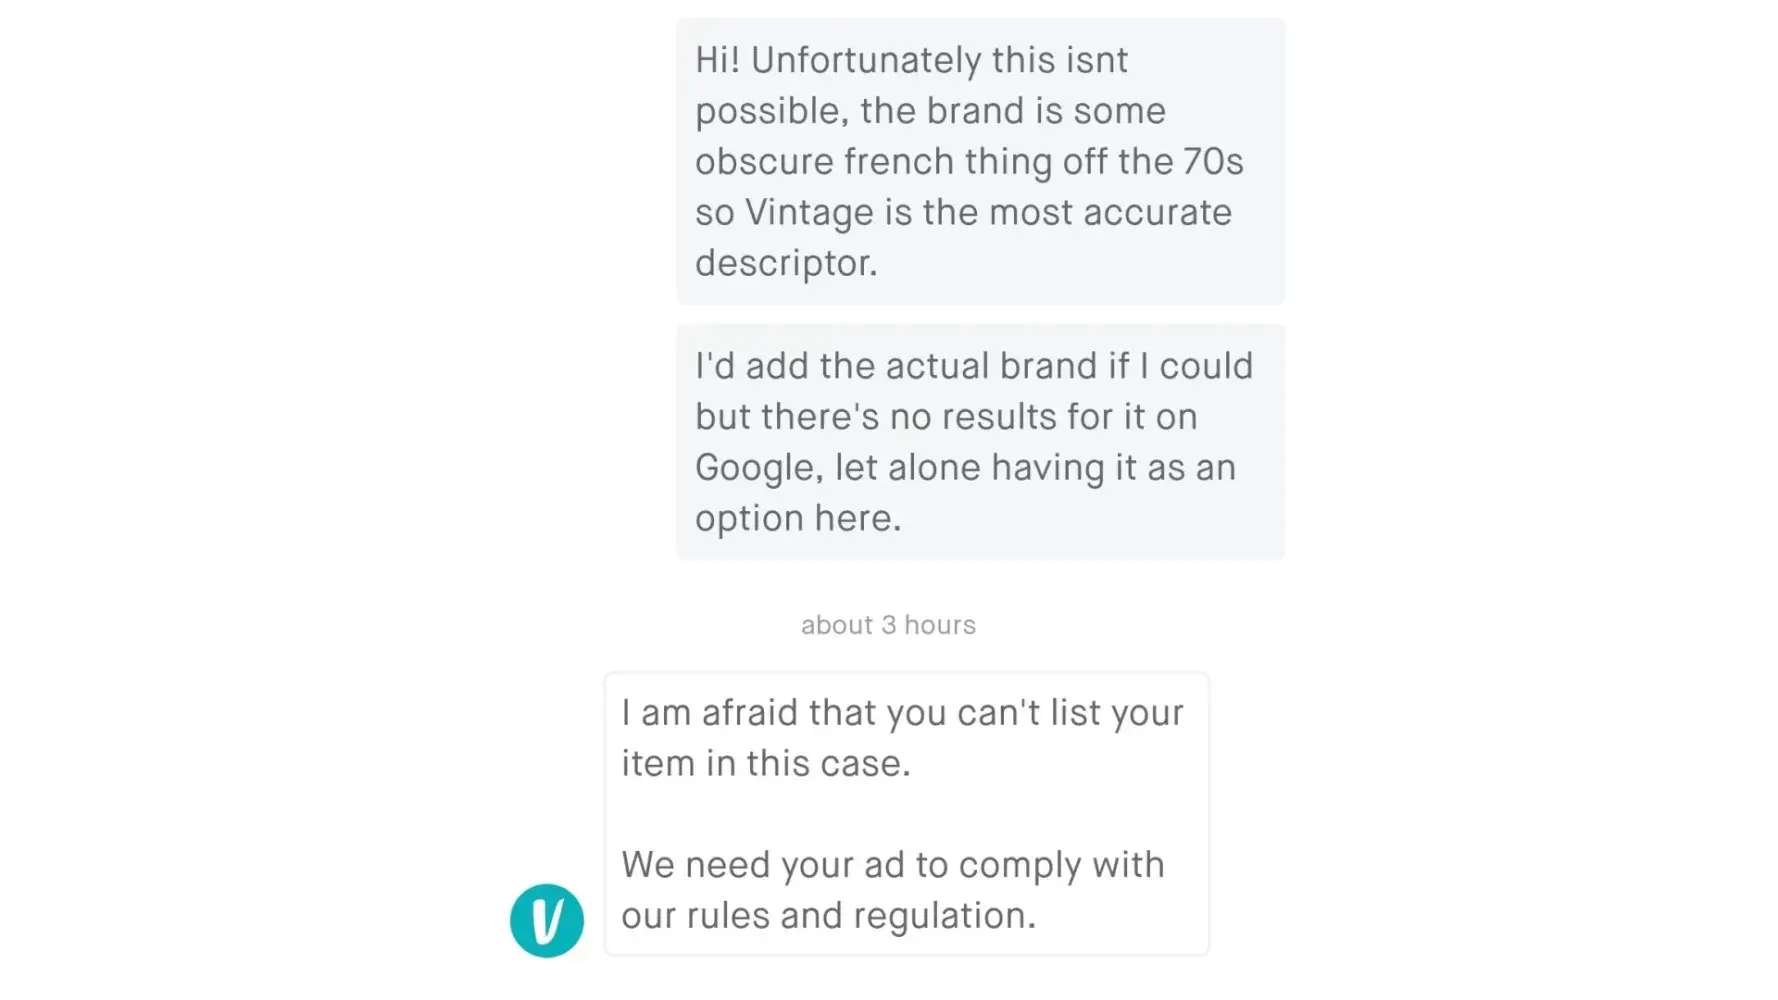Click the teal Vinted support avatar
1778x1000 pixels.
[547, 920]
